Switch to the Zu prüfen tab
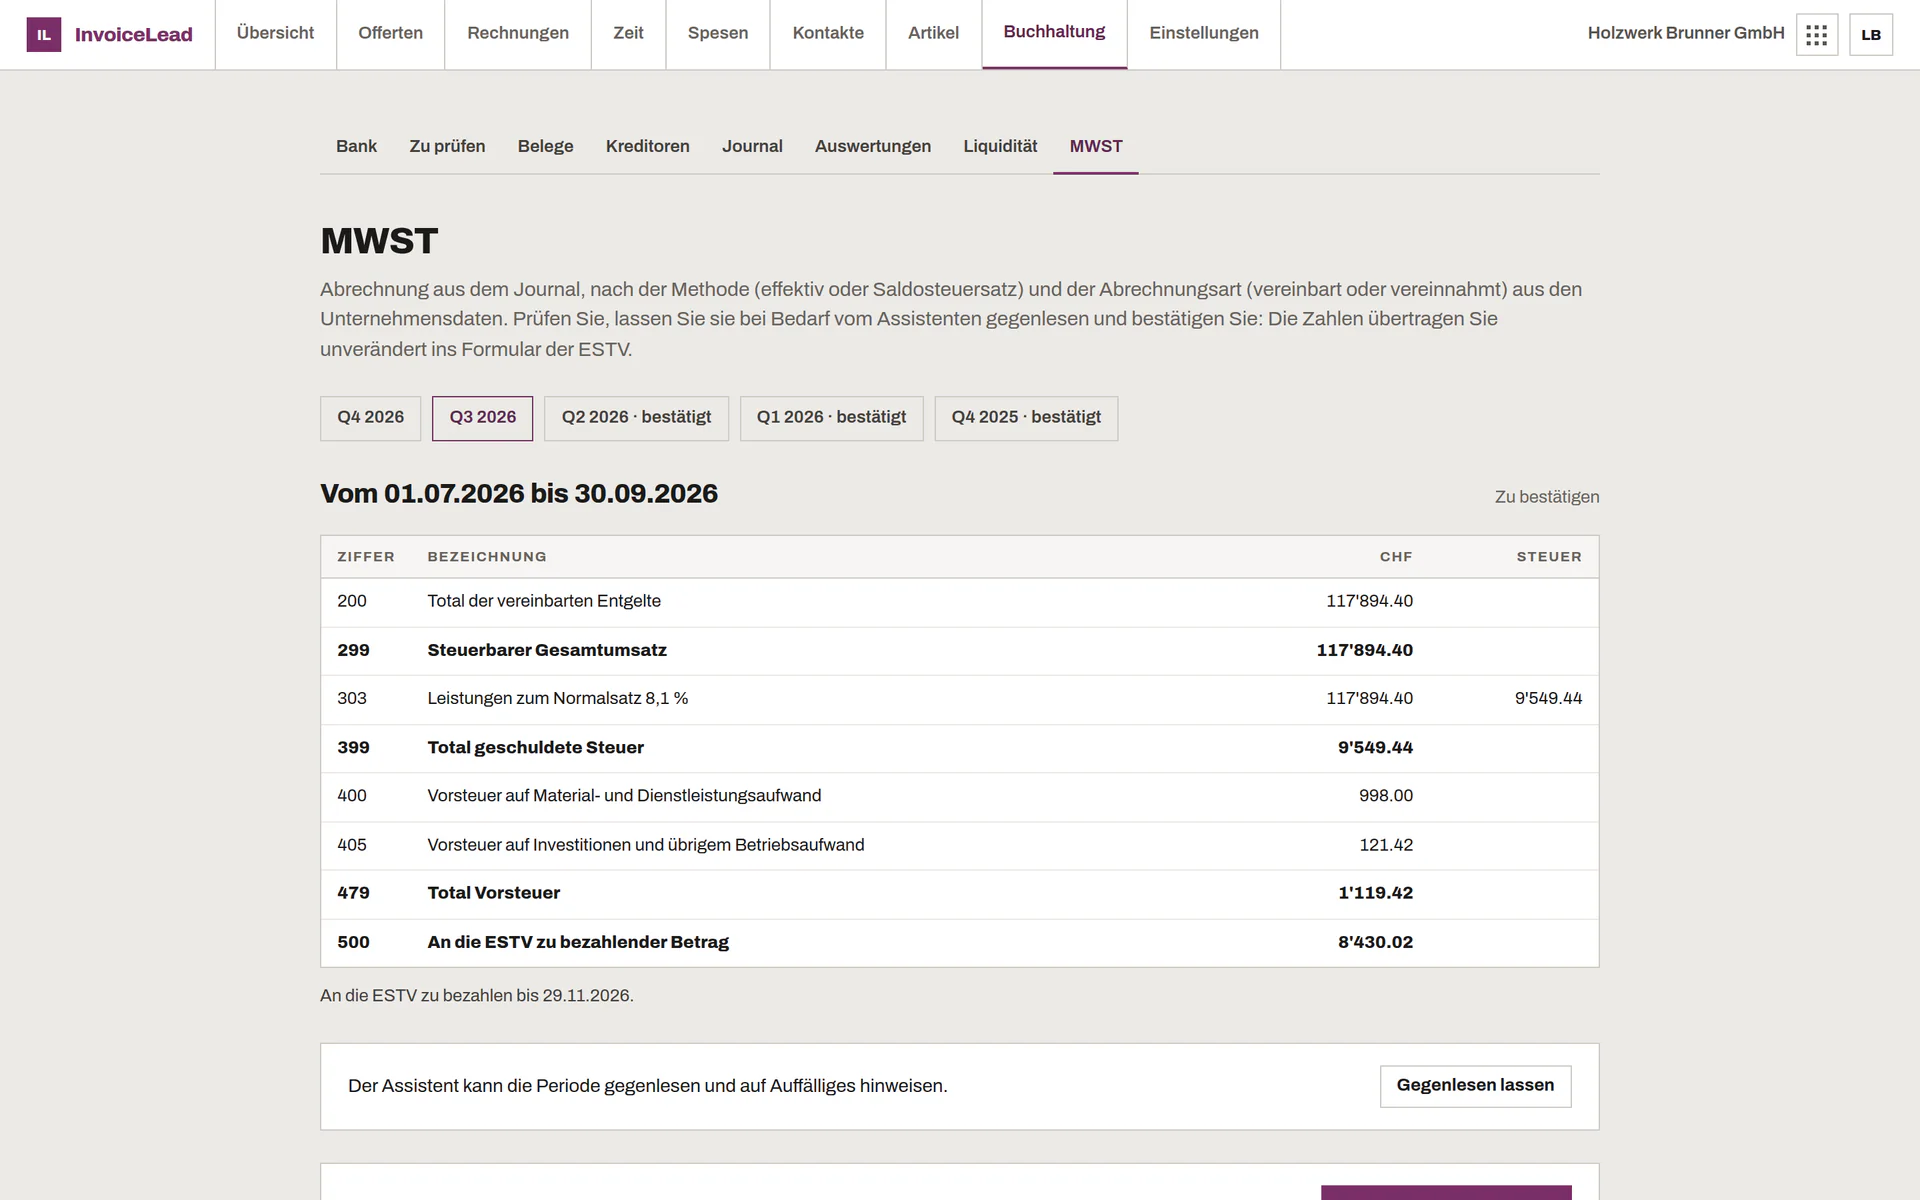1920x1200 pixels. click(x=447, y=146)
